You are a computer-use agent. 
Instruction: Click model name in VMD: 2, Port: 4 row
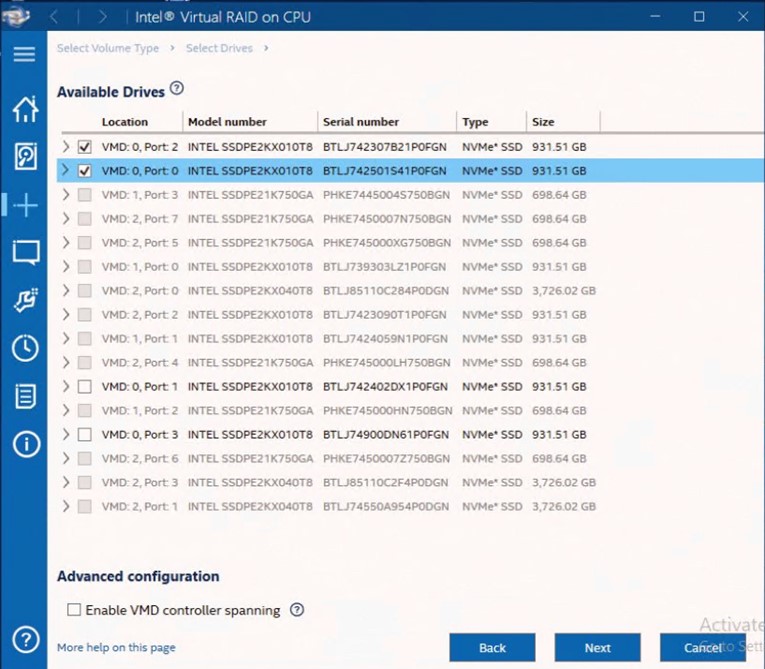click(x=250, y=363)
